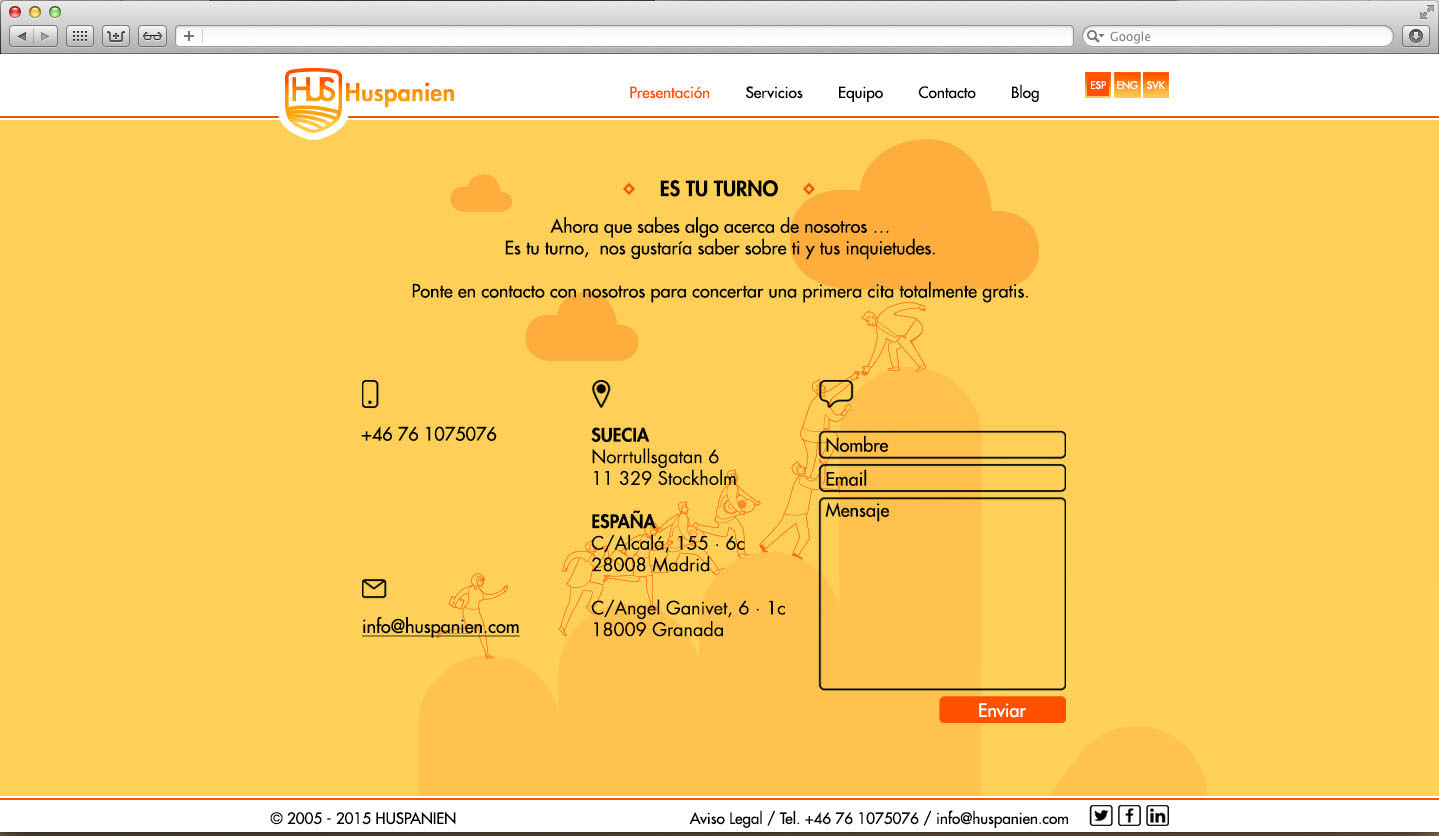Navigate to the Contacto menu item
Viewport: 1439px width, 836px height.
click(x=946, y=92)
